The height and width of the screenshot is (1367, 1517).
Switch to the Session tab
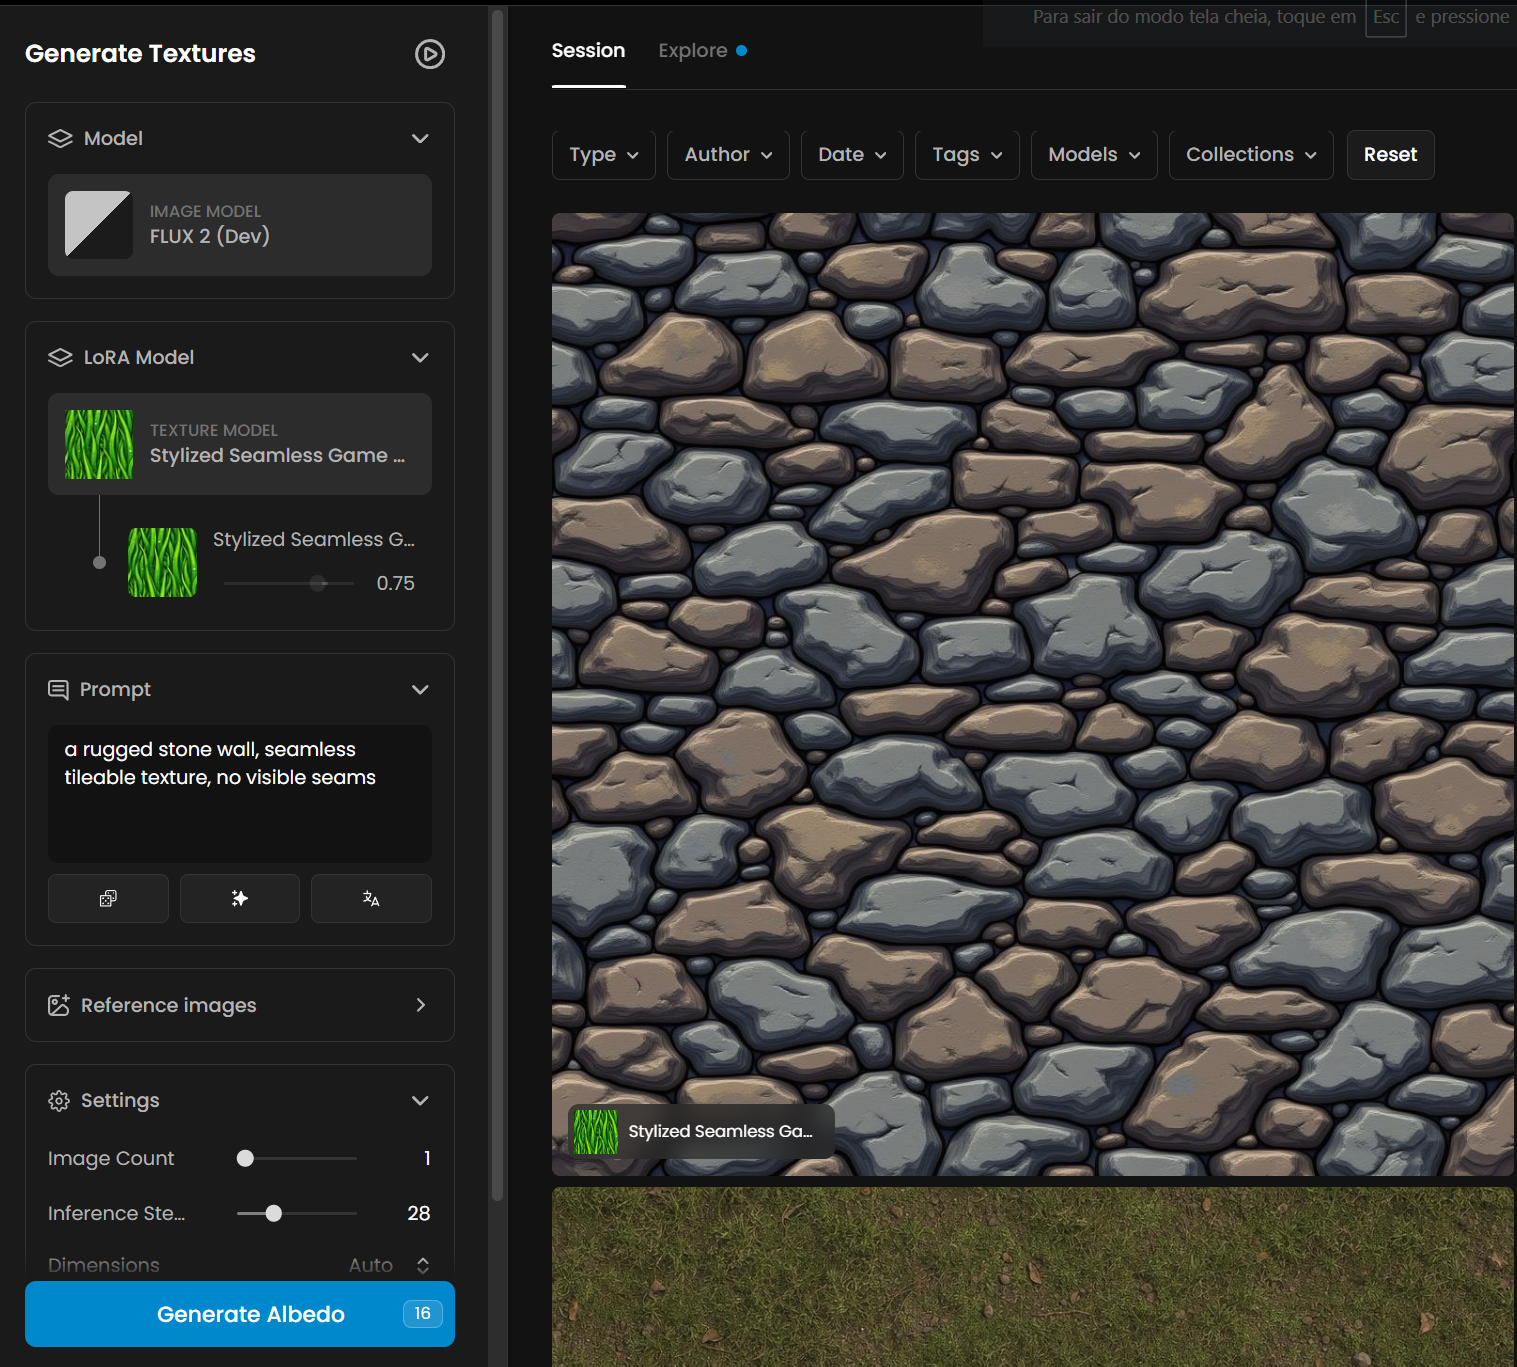(588, 50)
